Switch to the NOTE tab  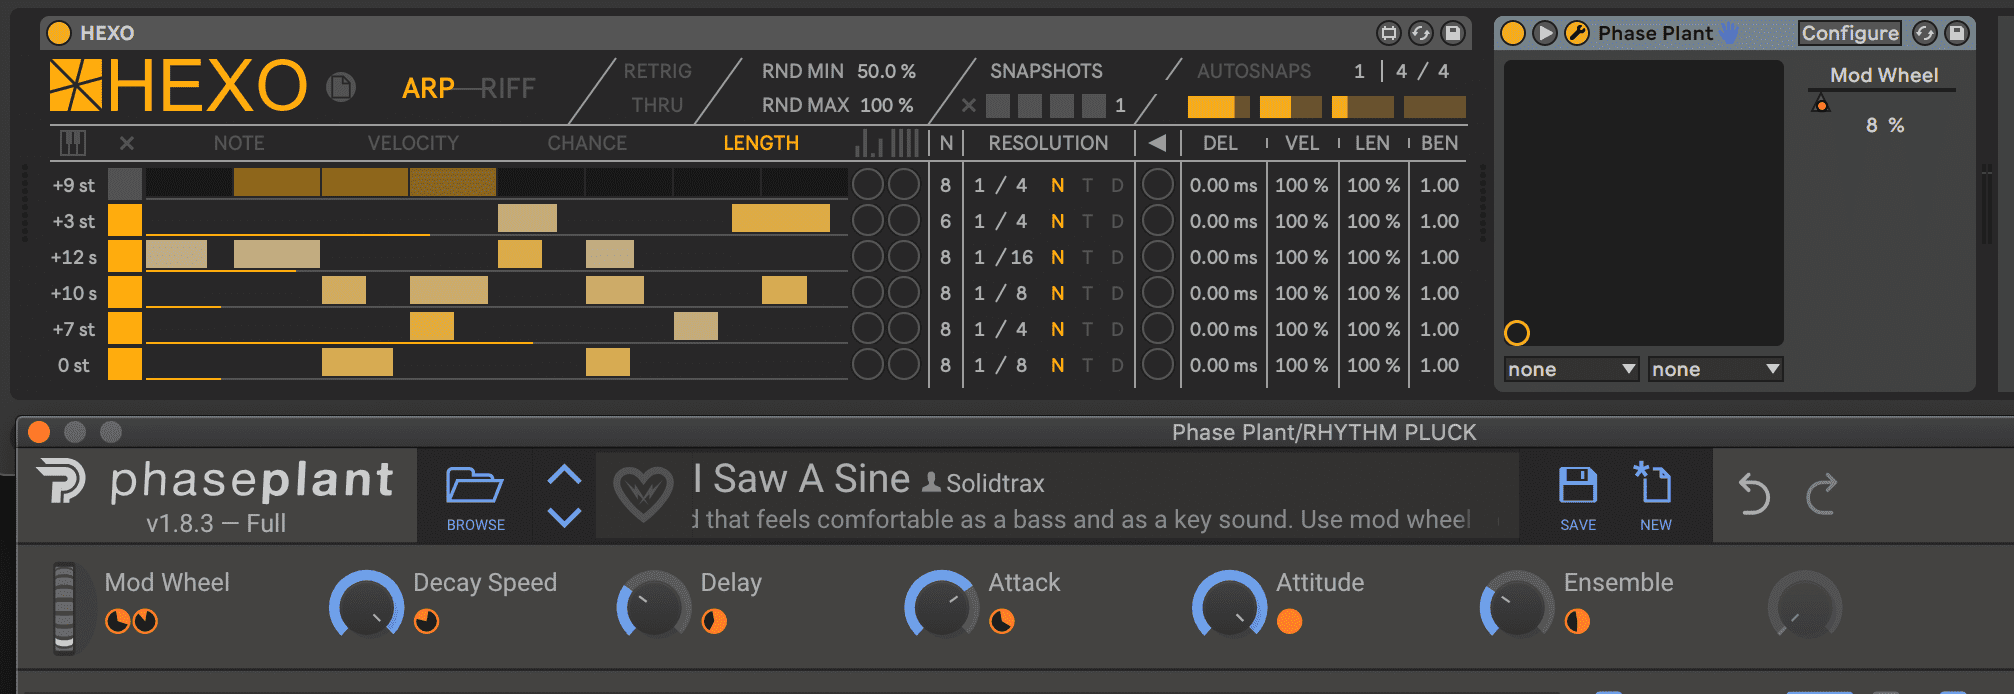pos(239,143)
